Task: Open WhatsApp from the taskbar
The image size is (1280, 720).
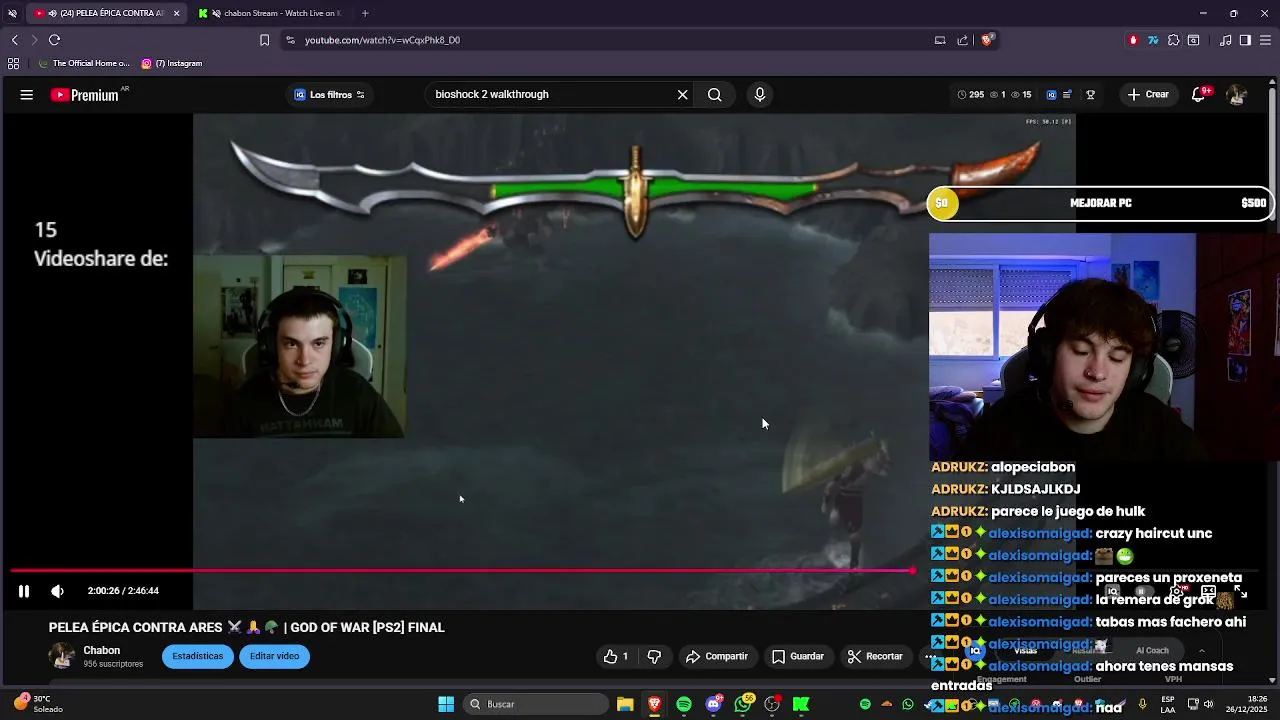Action: tap(742, 704)
